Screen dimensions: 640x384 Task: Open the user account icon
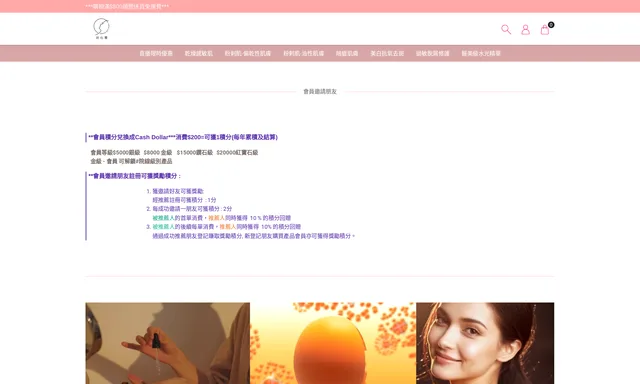(525, 29)
